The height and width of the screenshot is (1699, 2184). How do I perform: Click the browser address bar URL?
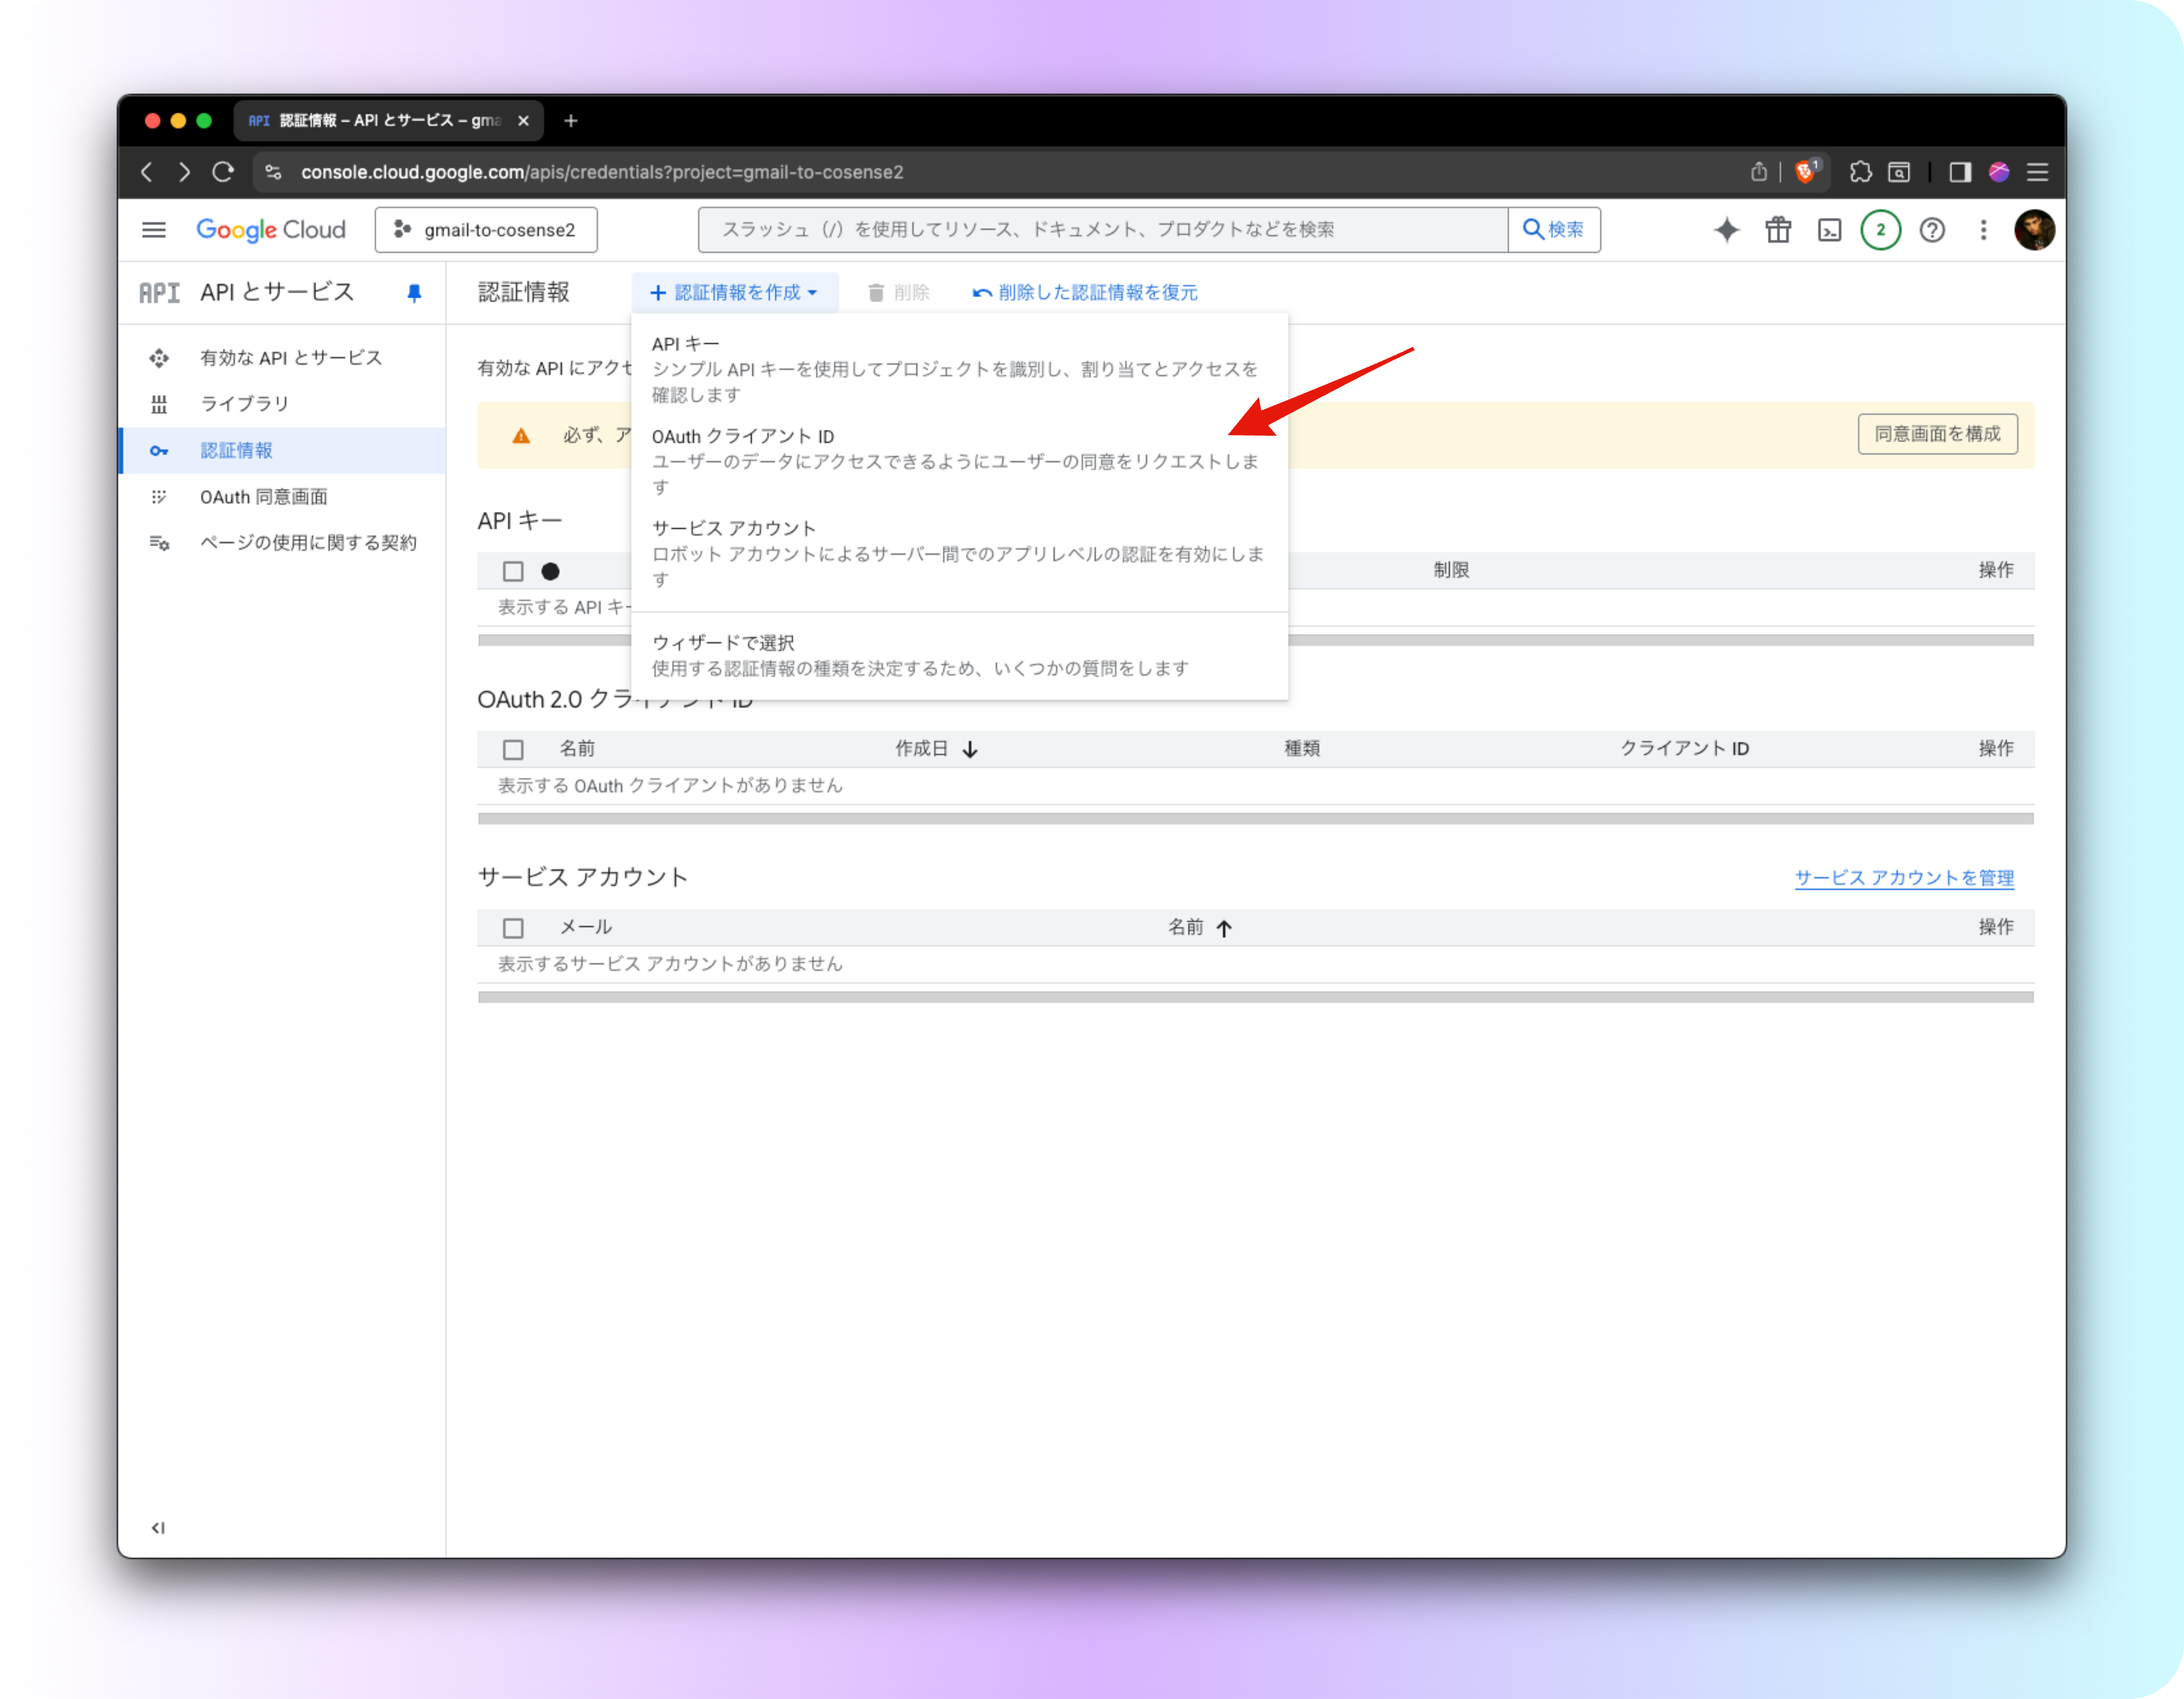pyautogui.click(x=601, y=172)
